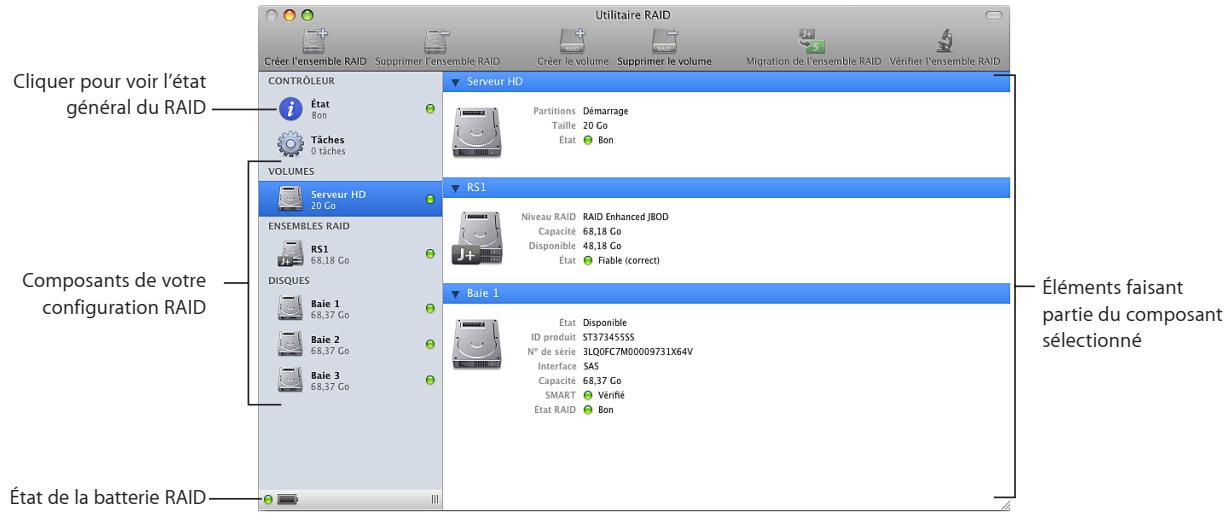Image resolution: width=1229 pixels, height=518 pixels.
Task: Click the RAID Enhanced JBOD level value
Action: [624, 216]
